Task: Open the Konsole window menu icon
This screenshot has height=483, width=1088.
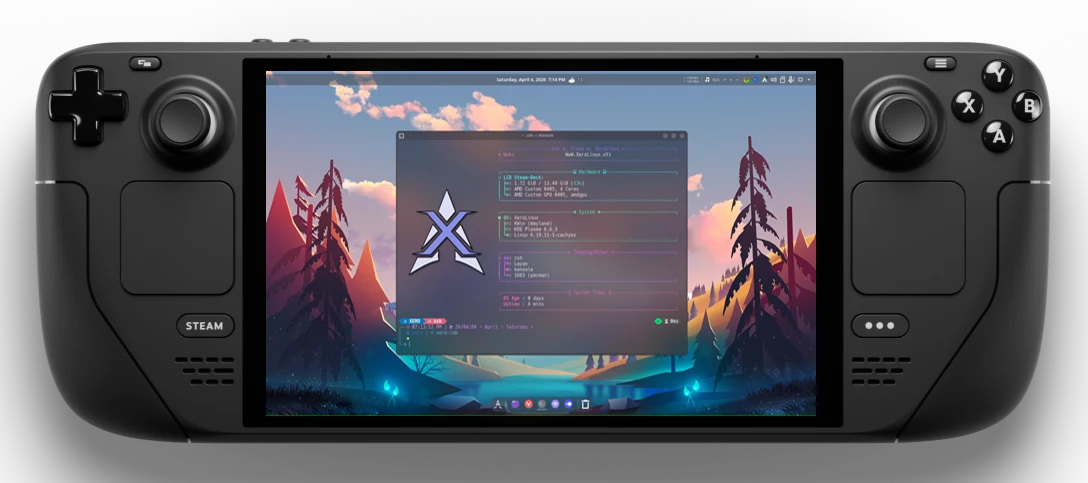Action: 401,136
